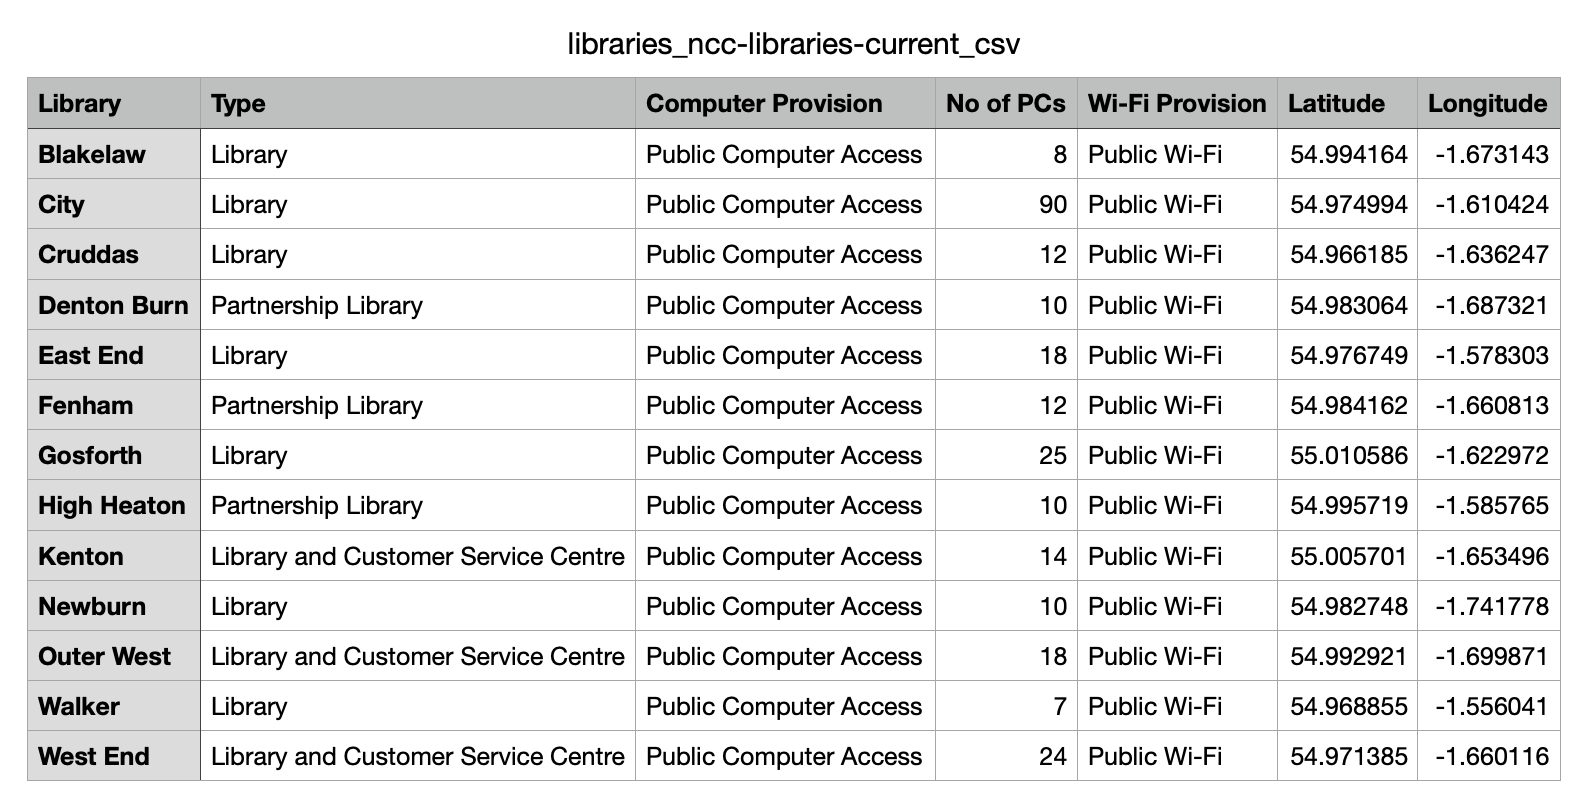Select the Kenton row name cell

[x=114, y=556]
